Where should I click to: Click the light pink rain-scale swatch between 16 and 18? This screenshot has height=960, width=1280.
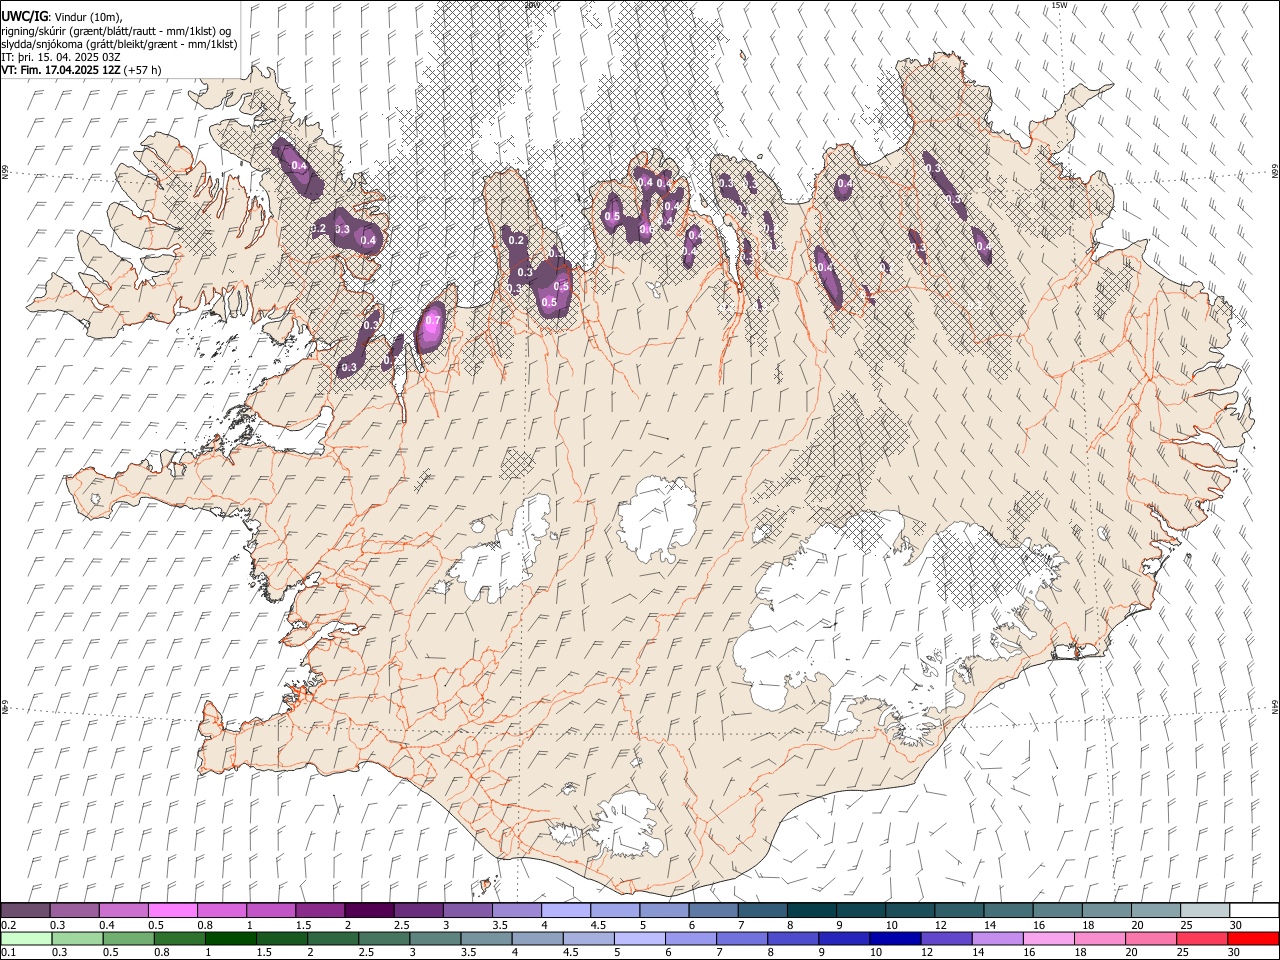click(1048, 939)
